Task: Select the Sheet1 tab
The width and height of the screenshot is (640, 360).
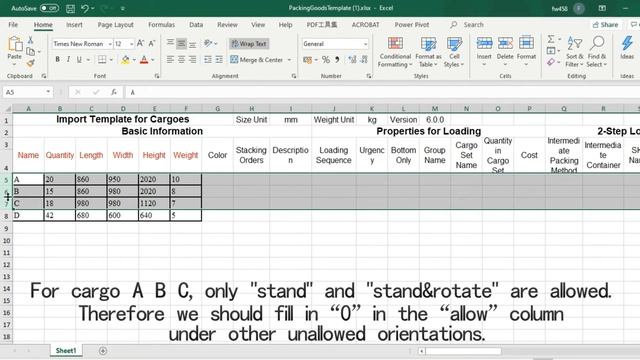Action: 66,351
